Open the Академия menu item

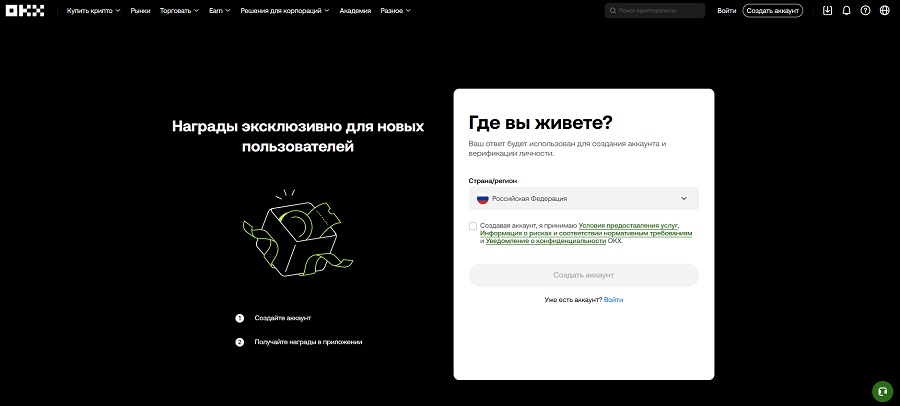pos(355,11)
